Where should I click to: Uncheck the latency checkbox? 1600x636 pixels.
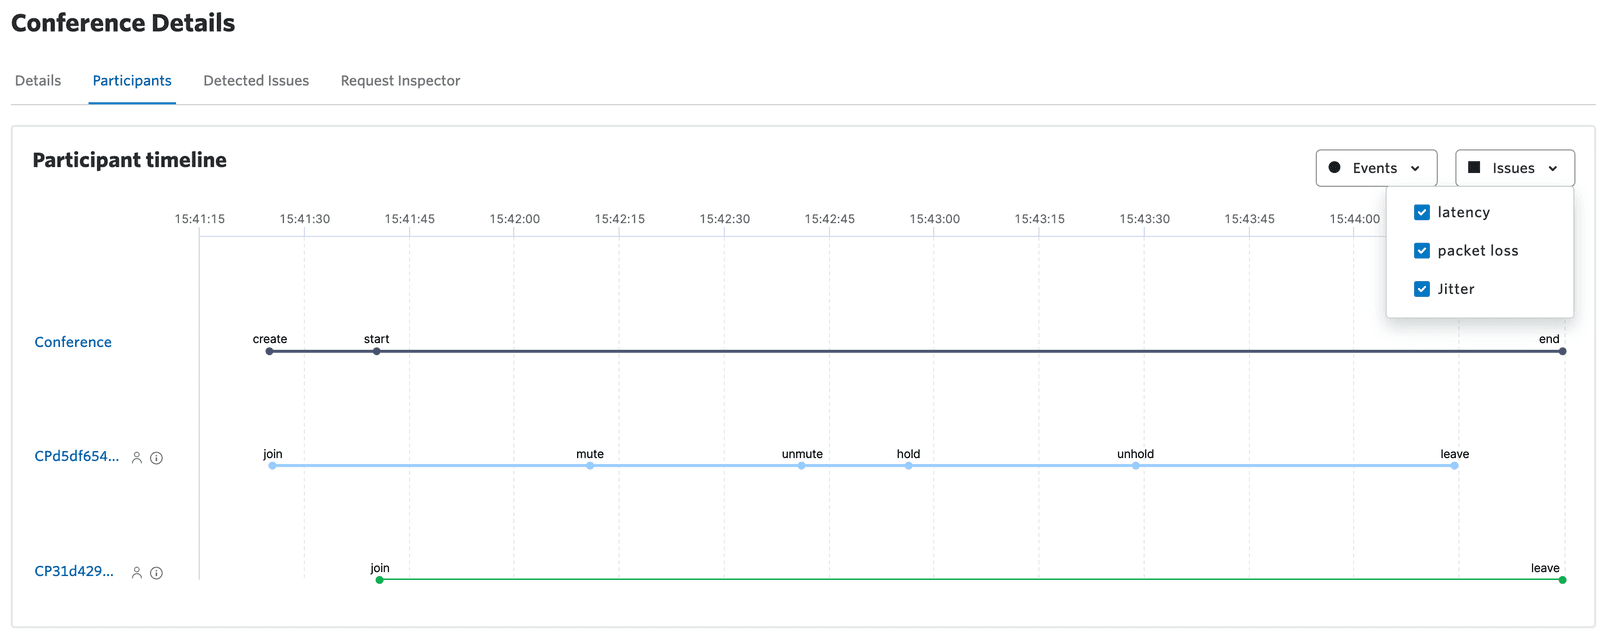(x=1421, y=212)
